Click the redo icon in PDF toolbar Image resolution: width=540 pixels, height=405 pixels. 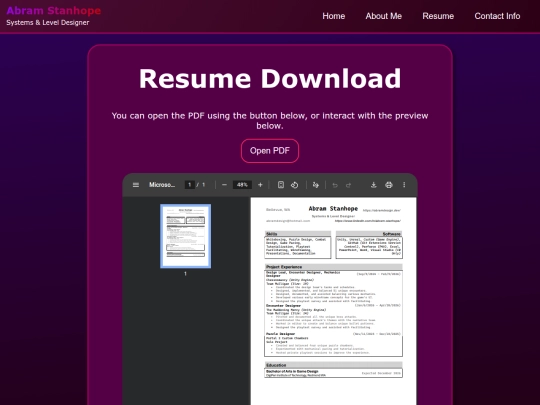click(349, 185)
